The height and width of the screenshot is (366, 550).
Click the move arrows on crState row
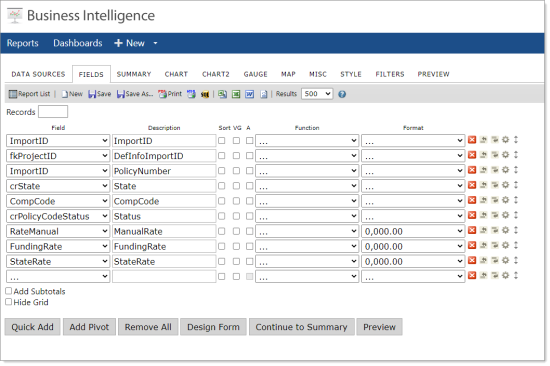(x=516, y=185)
